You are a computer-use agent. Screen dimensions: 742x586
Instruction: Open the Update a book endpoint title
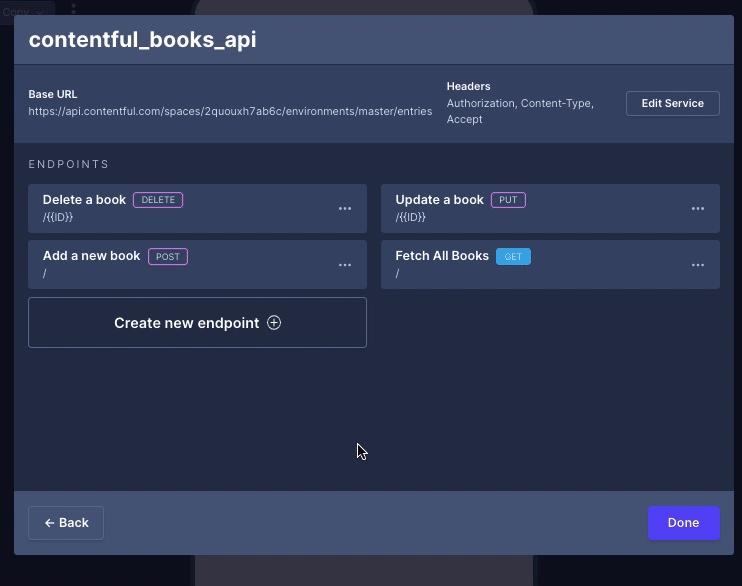pyautogui.click(x=439, y=200)
